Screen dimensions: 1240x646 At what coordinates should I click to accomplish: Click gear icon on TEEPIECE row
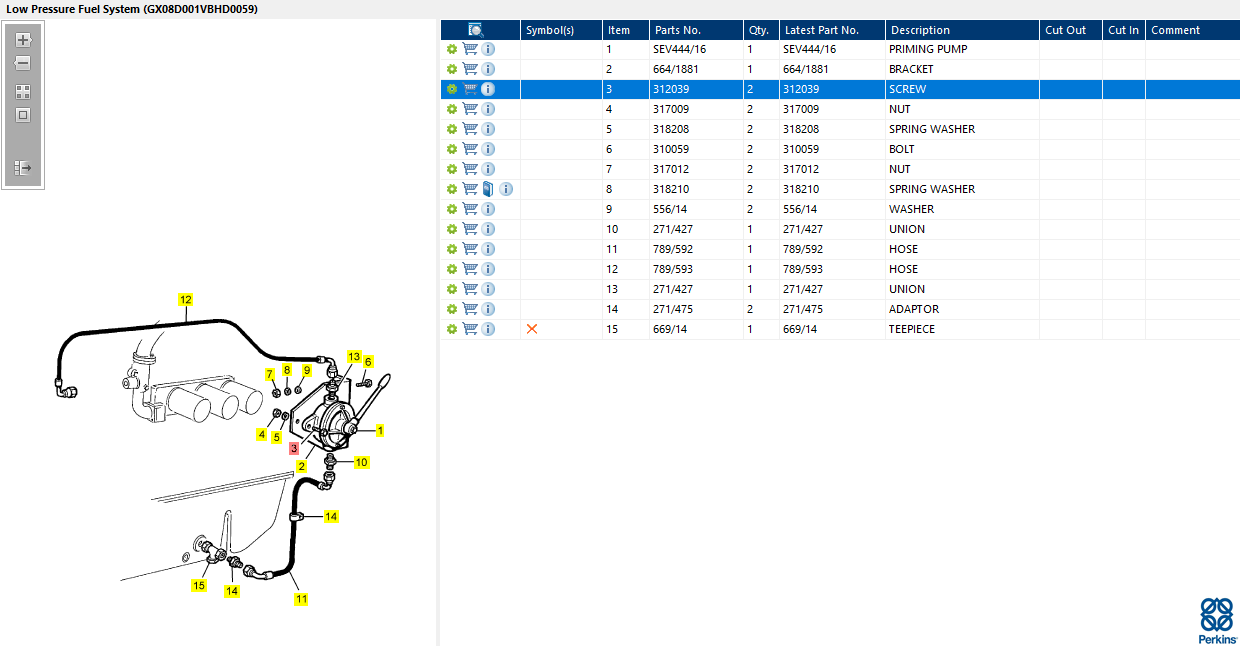[x=452, y=329]
